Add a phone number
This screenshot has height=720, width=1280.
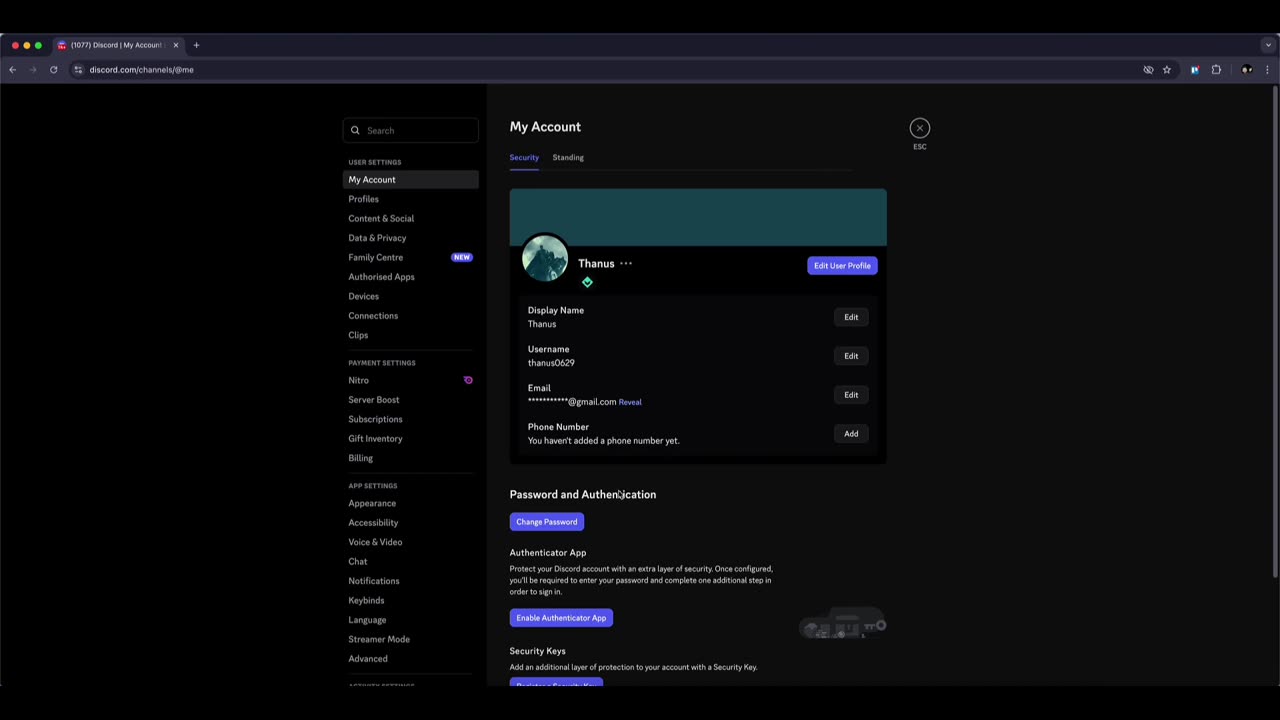point(851,434)
